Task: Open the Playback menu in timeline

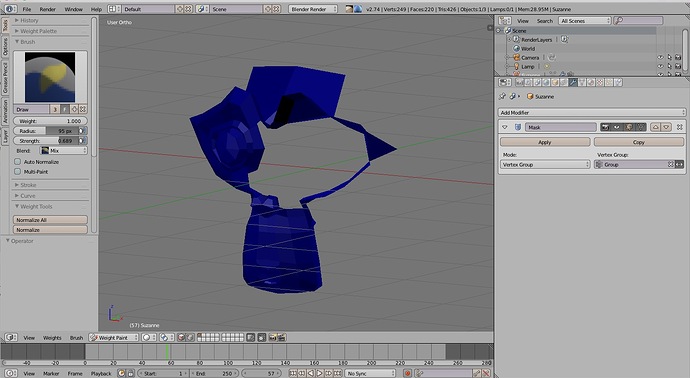Action: pos(101,373)
